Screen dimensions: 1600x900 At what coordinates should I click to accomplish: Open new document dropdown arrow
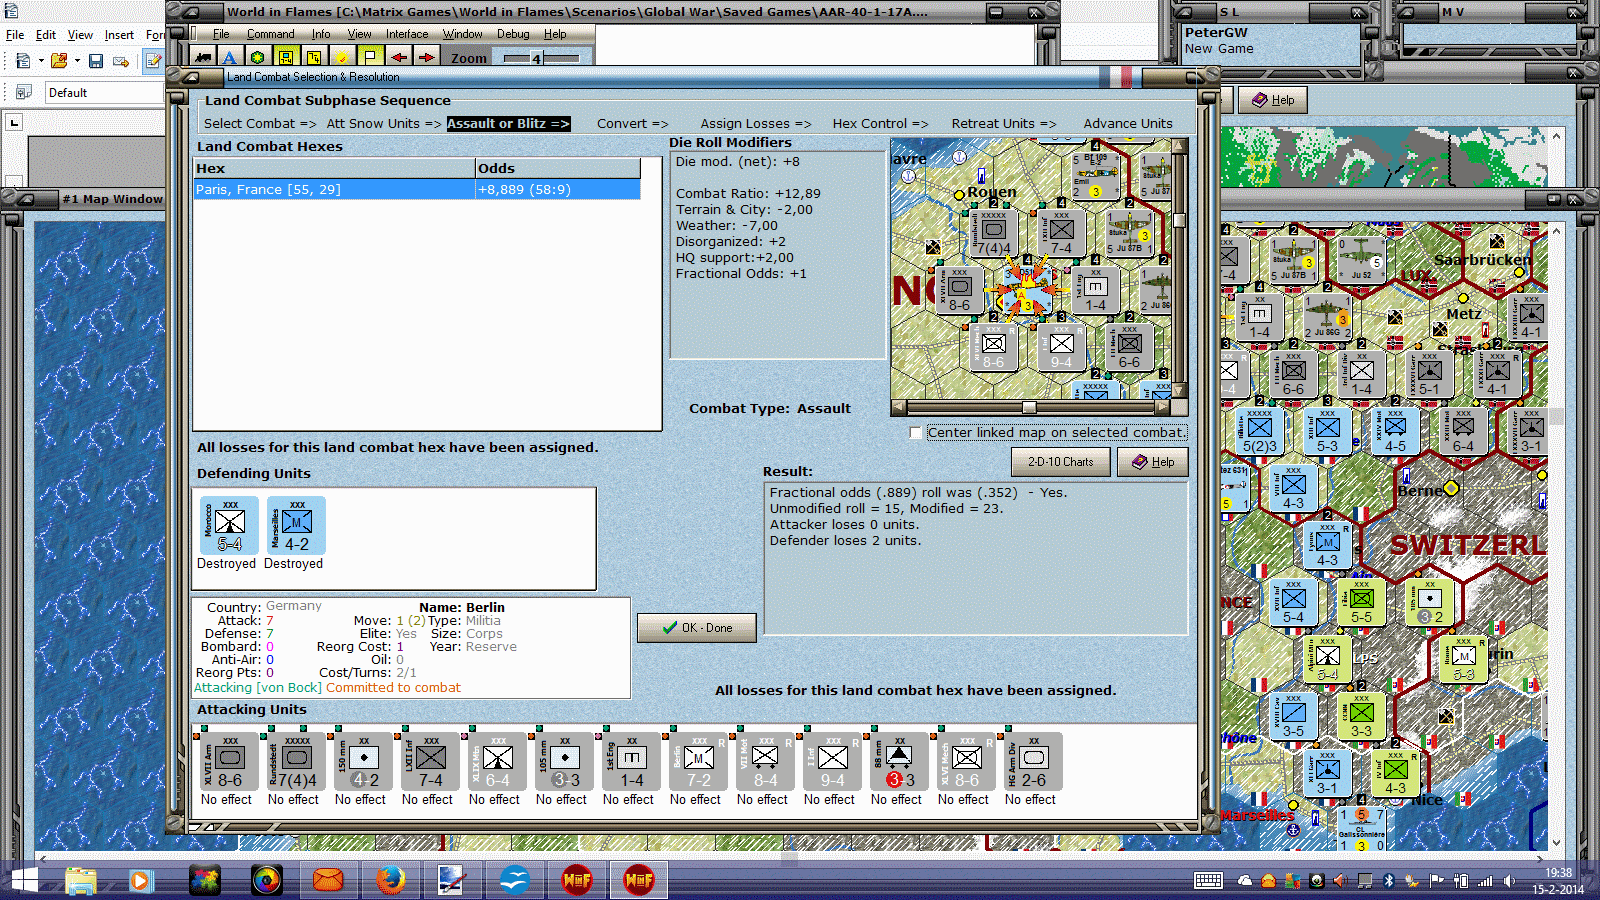[x=41, y=61]
